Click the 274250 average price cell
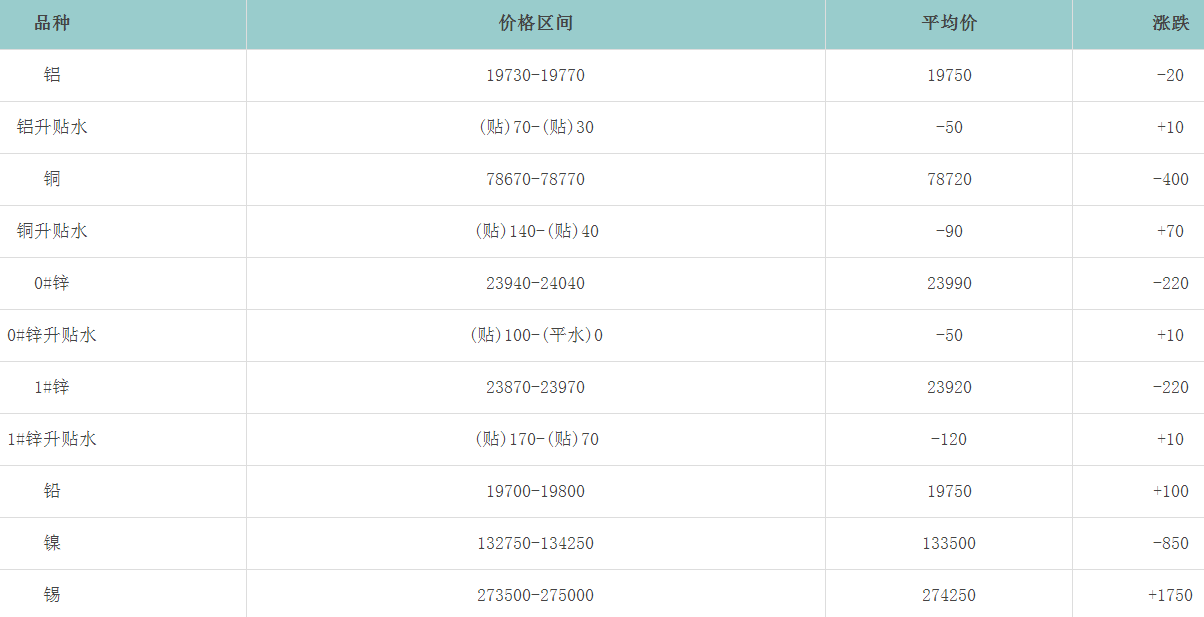Screen dimensions: 1204x617 [948, 595]
